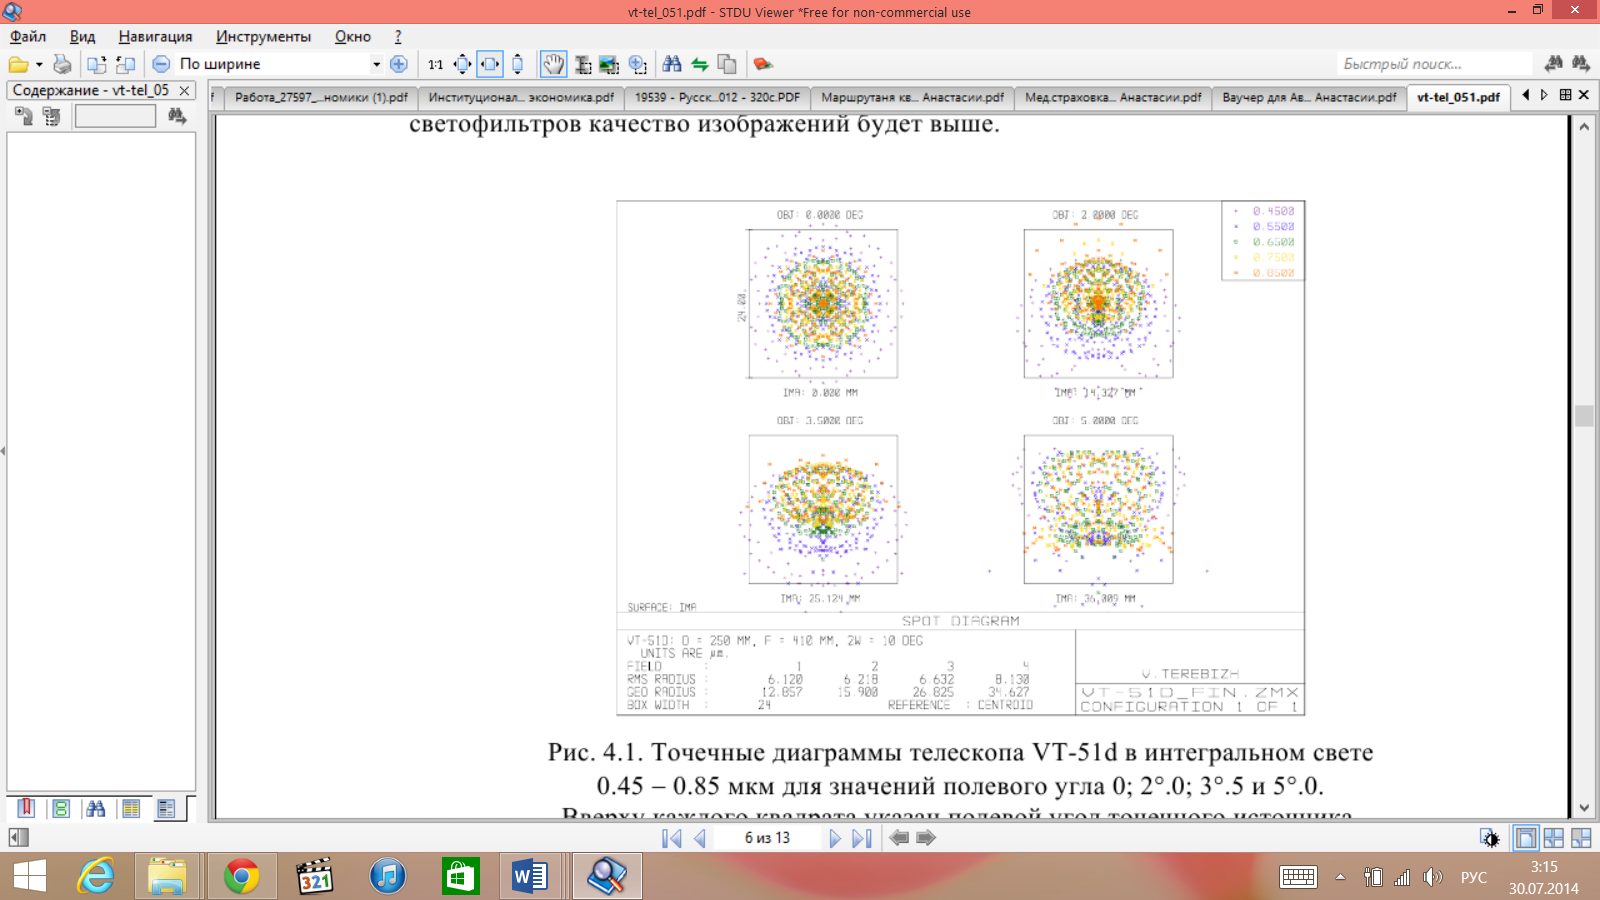The width and height of the screenshot is (1600, 900).
Task: Toggle fit width view mode
Action: 490,64
